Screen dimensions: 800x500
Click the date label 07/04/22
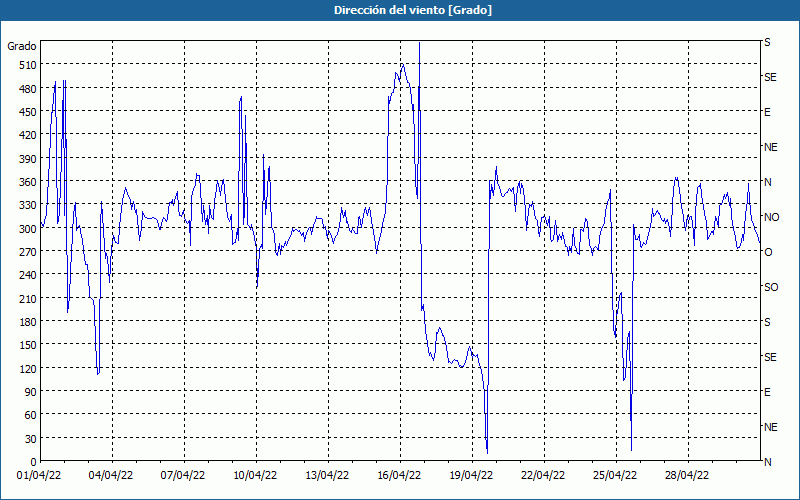[183, 476]
